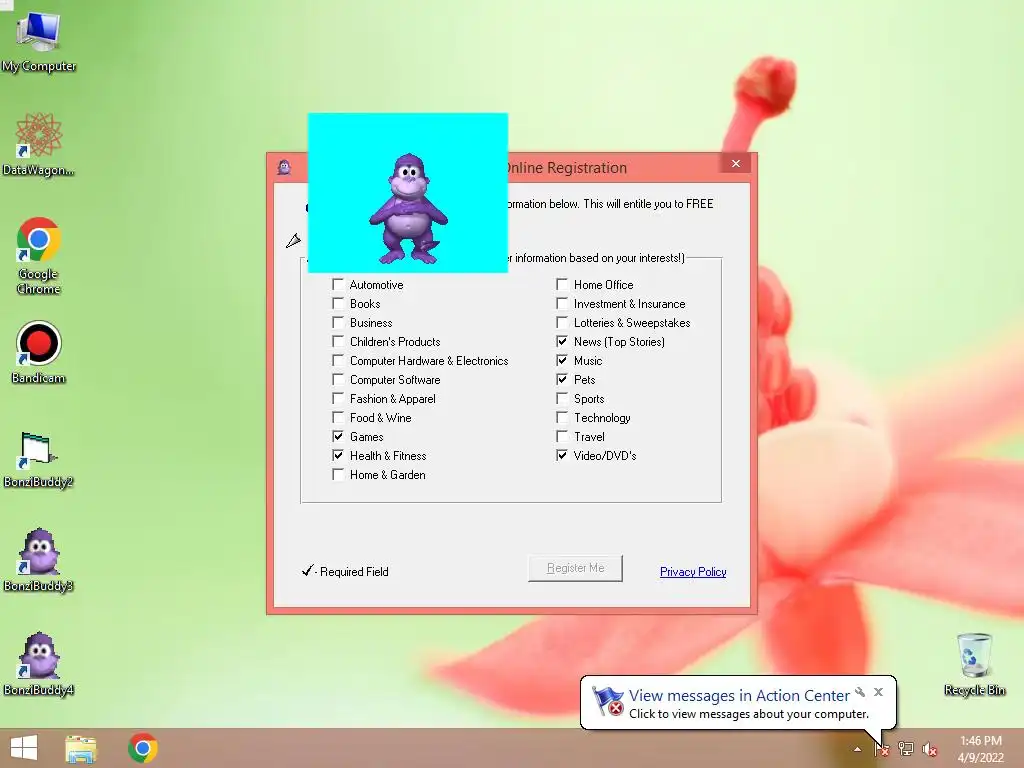Image resolution: width=1024 pixels, height=768 pixels.
Task: Click the purple Bonzi gorilla character
Action: (x=408, y=209)
